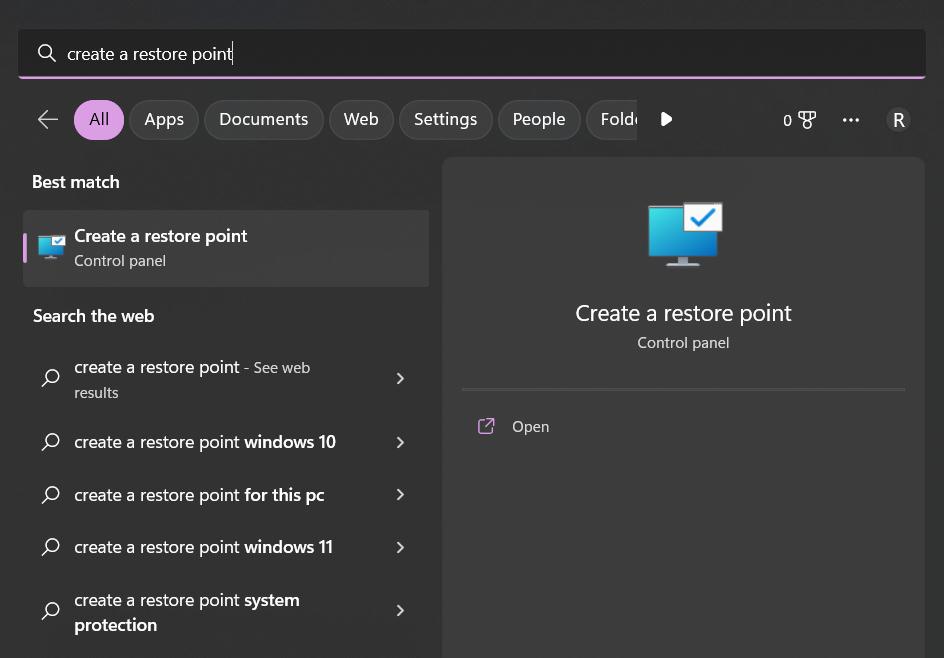The width and height of the screenshot is (944, 658).
Task: Open the R user account avatar
Action: 898,120
